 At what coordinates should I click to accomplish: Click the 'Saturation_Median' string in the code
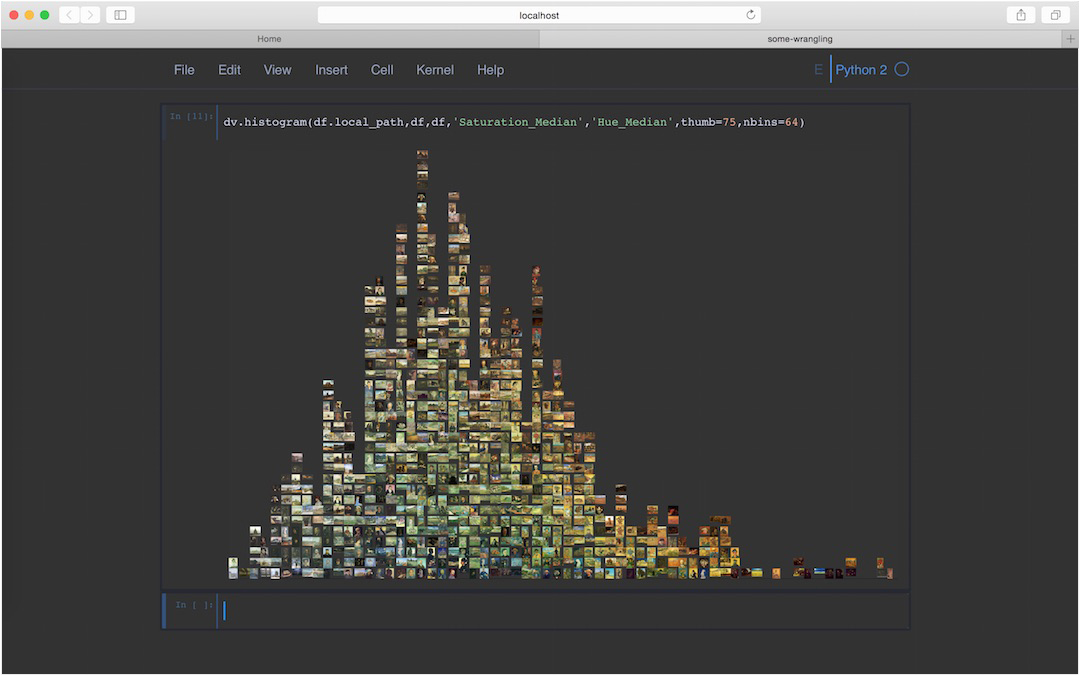(x=518, y=122)
